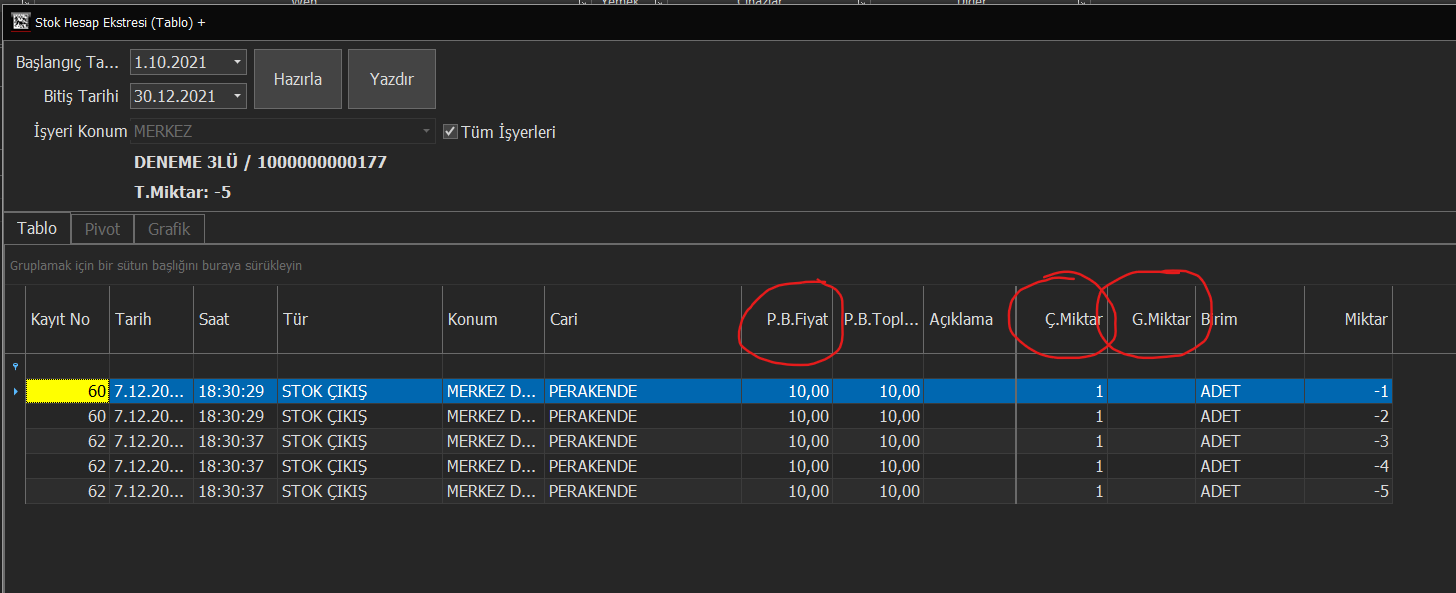Click the Tür filter row cell
Viewport: 1456px width, 593px height.
[x=360, y=366]
